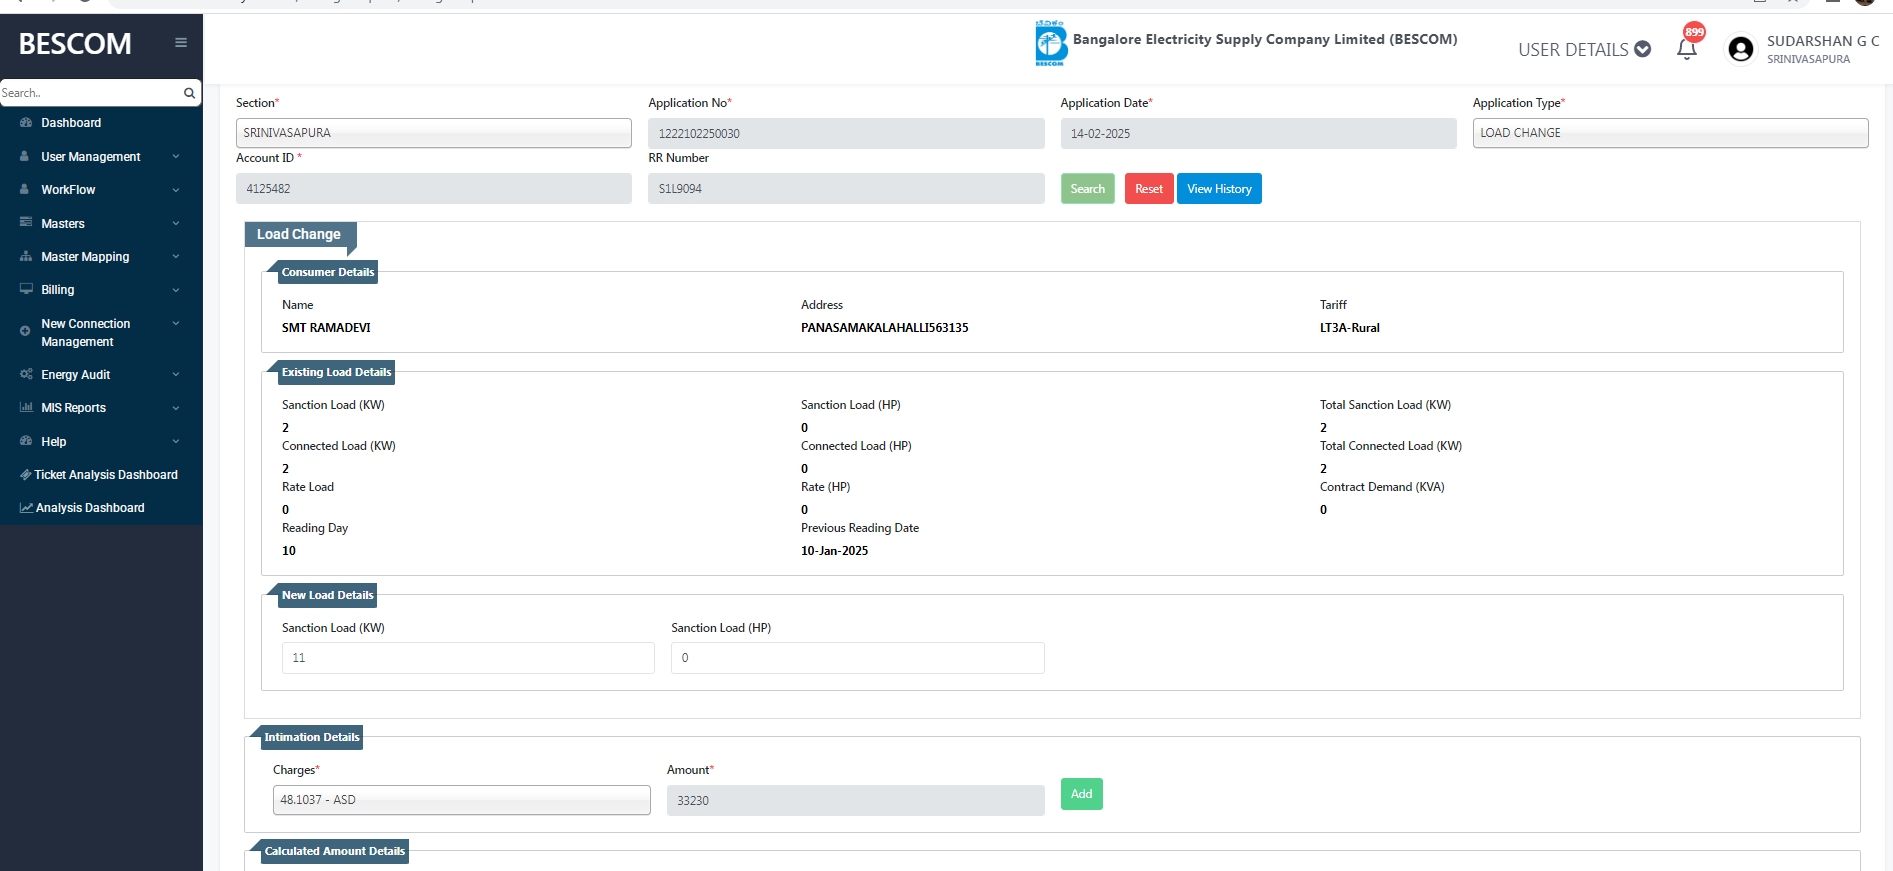1893x871 pixels.
Task: Click consumer name SMT RAMADEVI
Action: click(x=326, y=328)
